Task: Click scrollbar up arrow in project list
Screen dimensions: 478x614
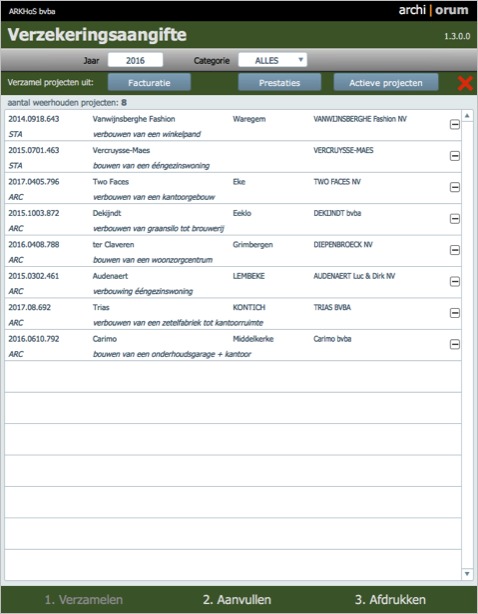Action: 467,116
